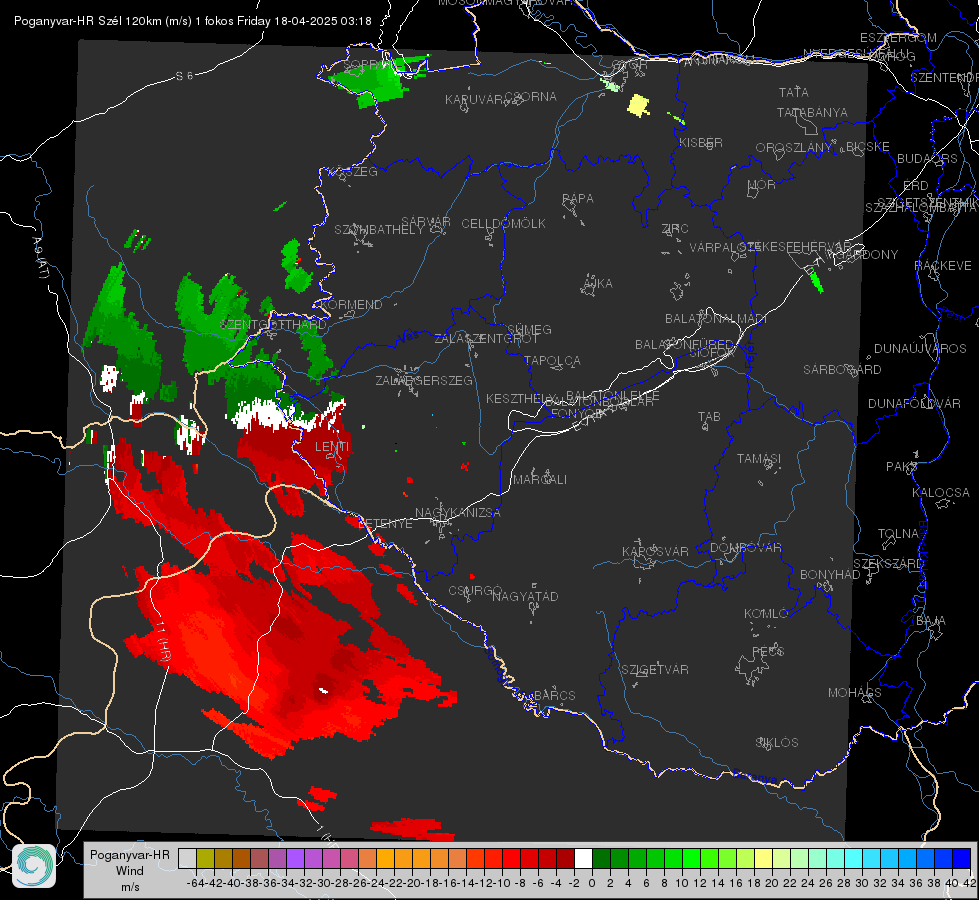Select the SÁRVÁR label
The height and width of the screenshot is (900, 979).
coord(426,222)
